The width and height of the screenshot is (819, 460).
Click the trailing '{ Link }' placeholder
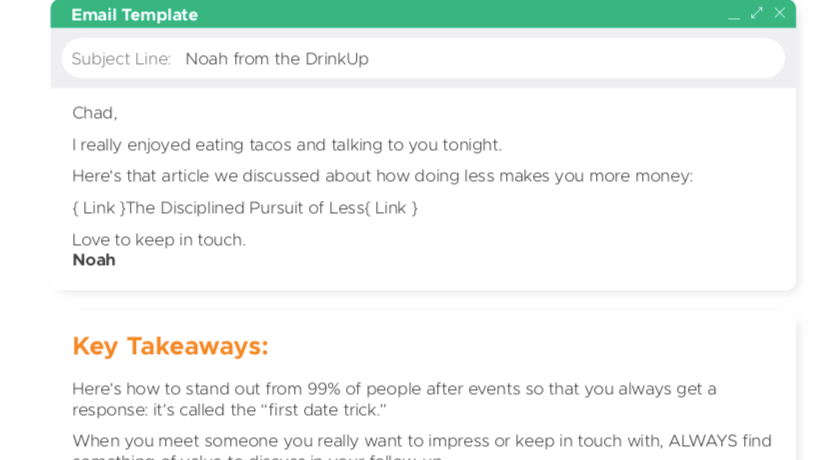(391, 208)
